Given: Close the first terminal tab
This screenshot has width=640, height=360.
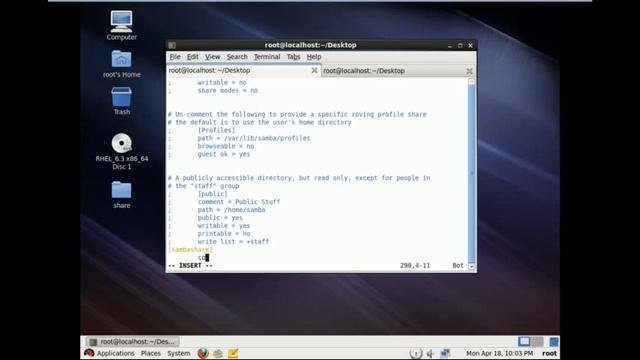Looking at the screenshot, I should click(314, 70).
